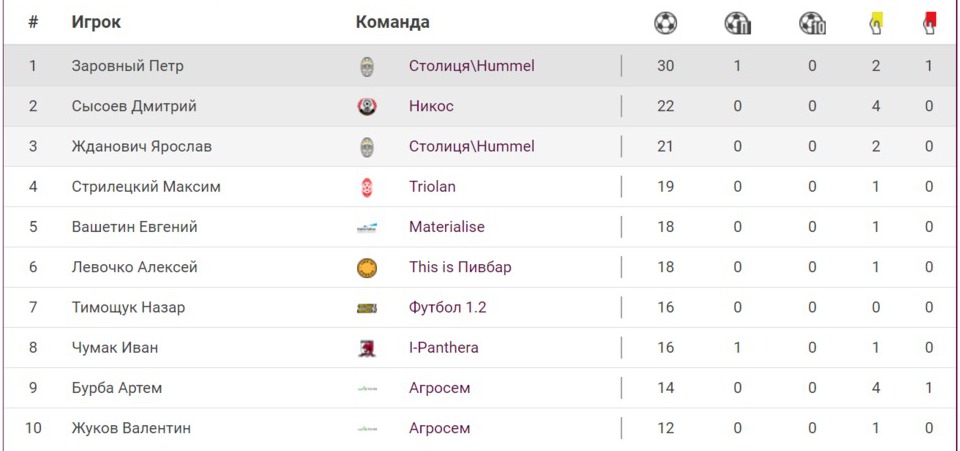Open the I-Panthera team link
The height and width of the screenshot is (451, 960).
(x=443, y=348)
